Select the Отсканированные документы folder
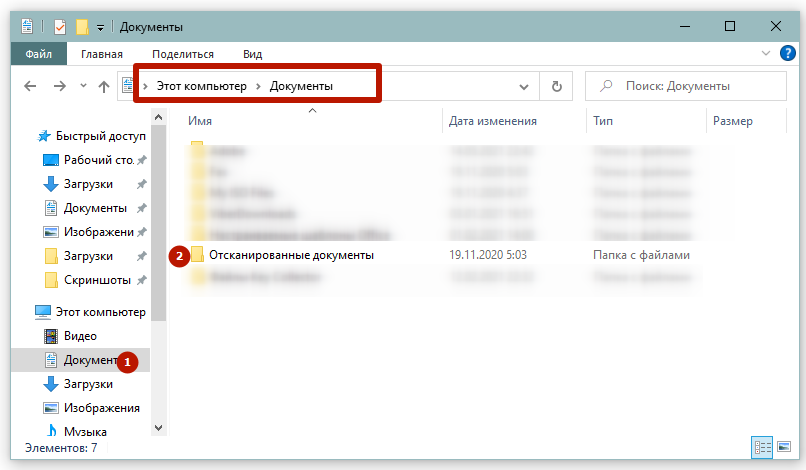 (x=291, y=255)
